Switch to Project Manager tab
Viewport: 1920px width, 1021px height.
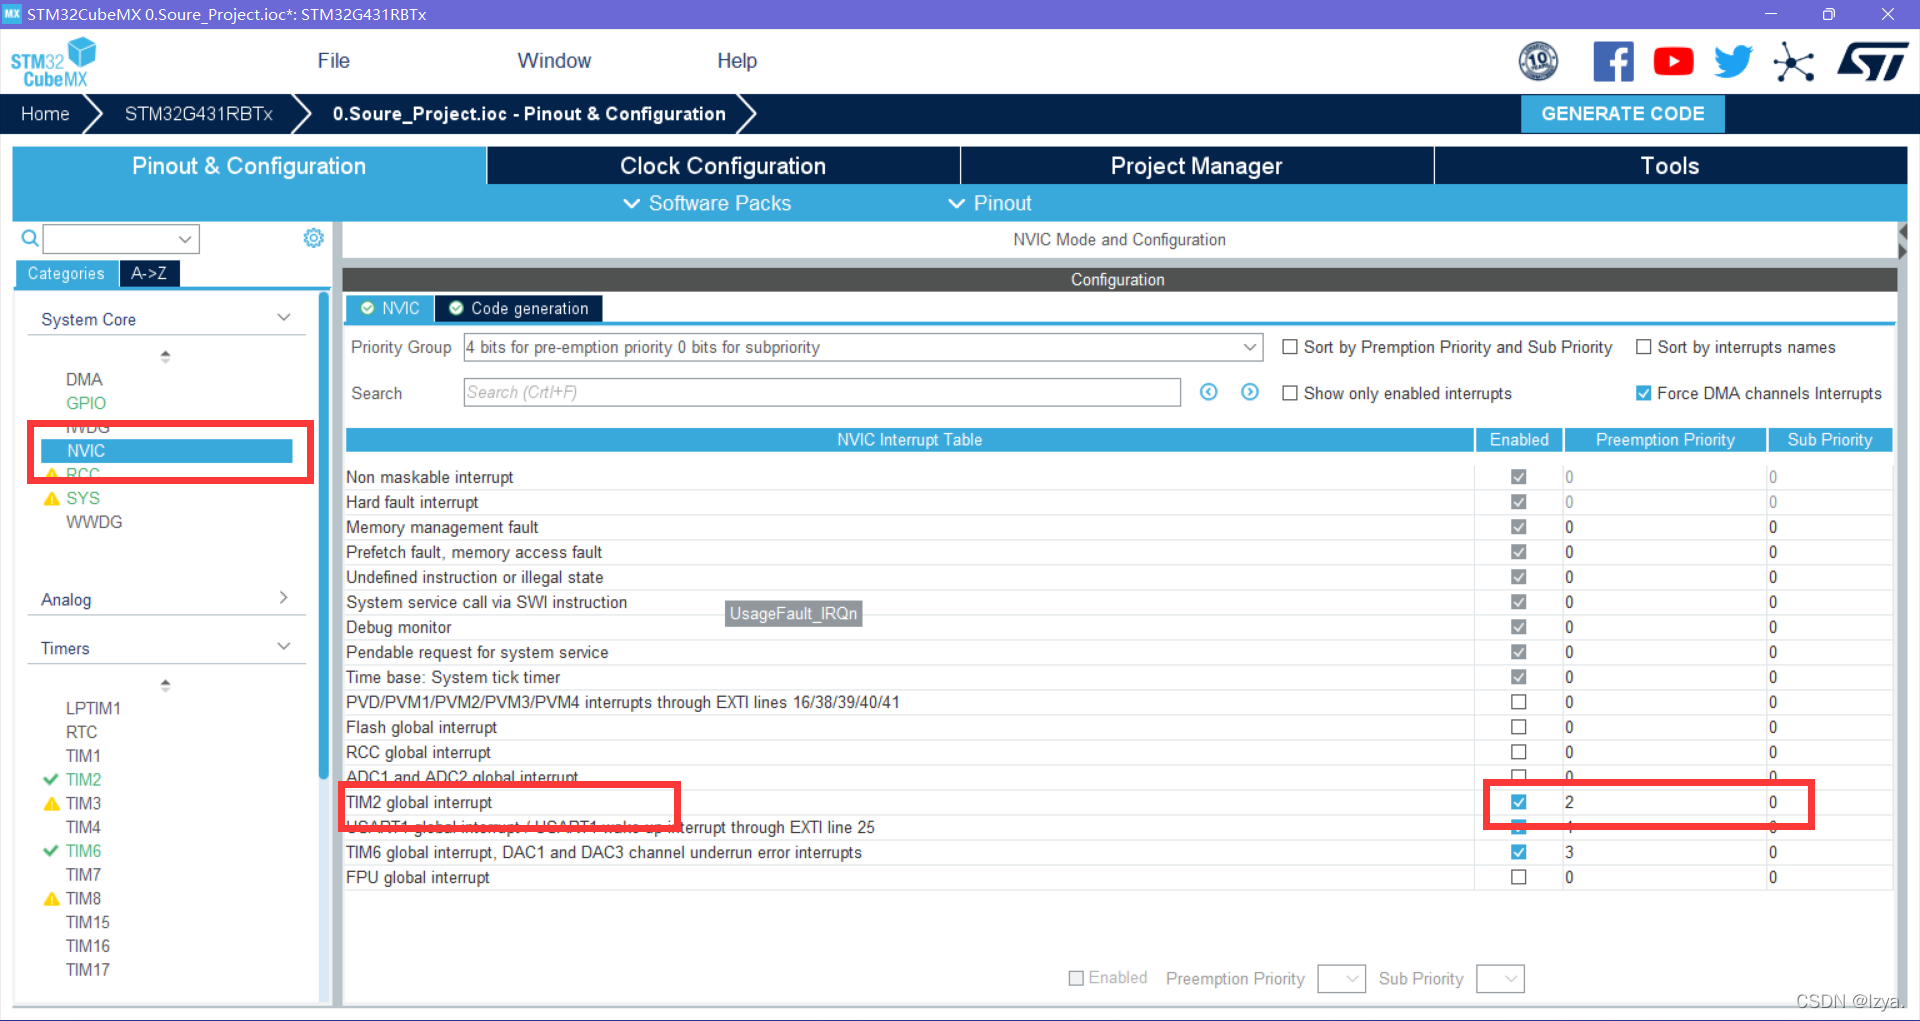(1196, 166)
